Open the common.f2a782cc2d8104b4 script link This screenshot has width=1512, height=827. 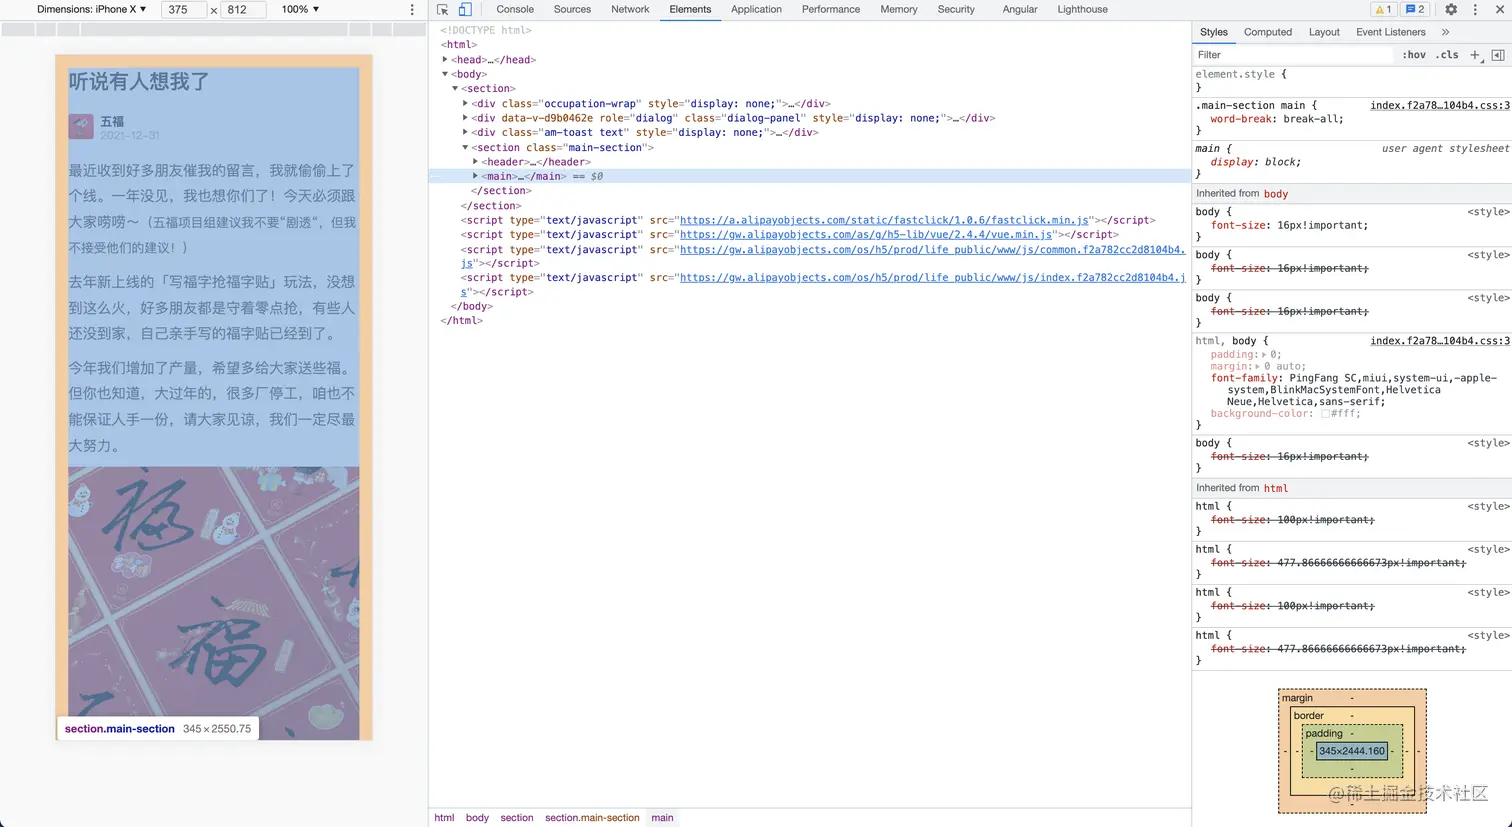932,249
